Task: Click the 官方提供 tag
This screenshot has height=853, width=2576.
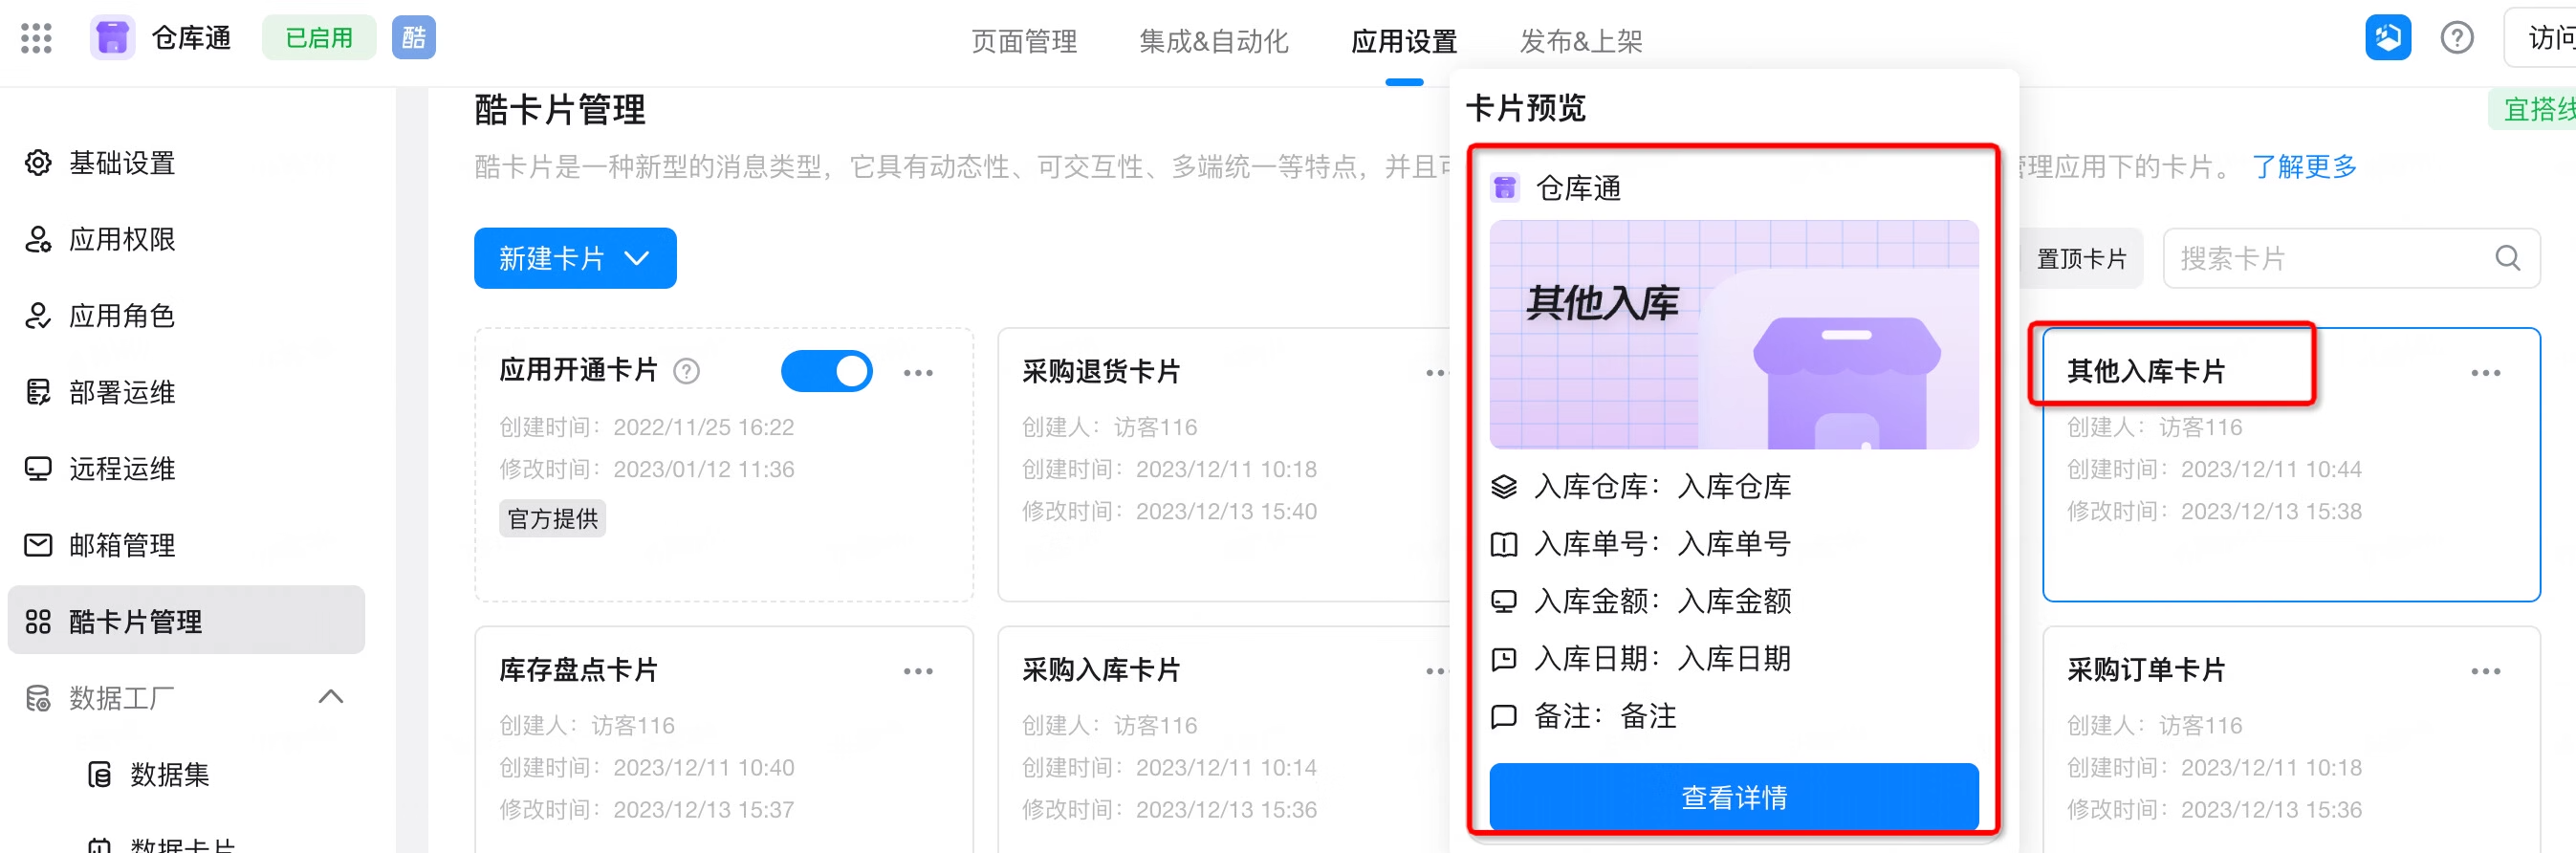Action: coord(552,519)
